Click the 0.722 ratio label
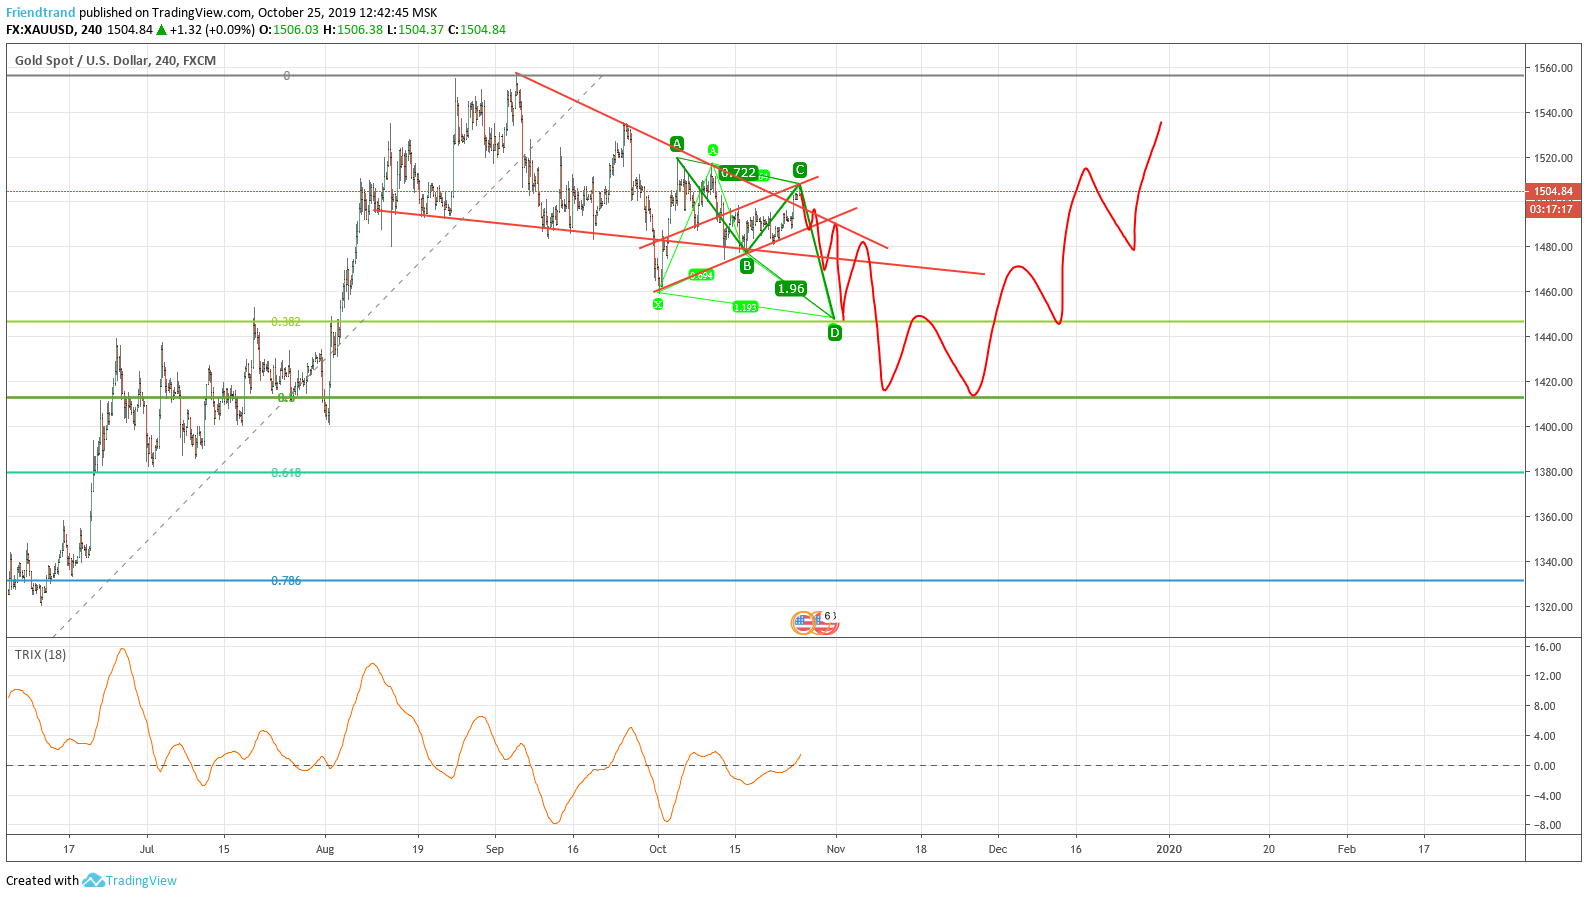 pos(739,173)
